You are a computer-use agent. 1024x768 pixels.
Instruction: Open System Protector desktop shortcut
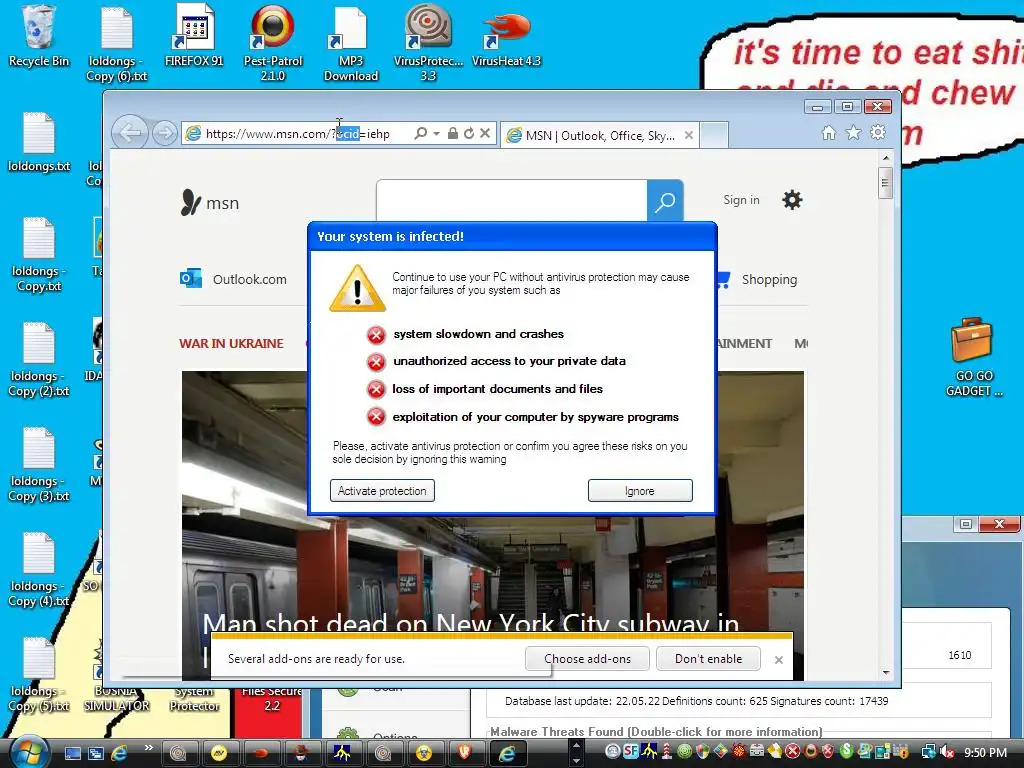point(194,699)
